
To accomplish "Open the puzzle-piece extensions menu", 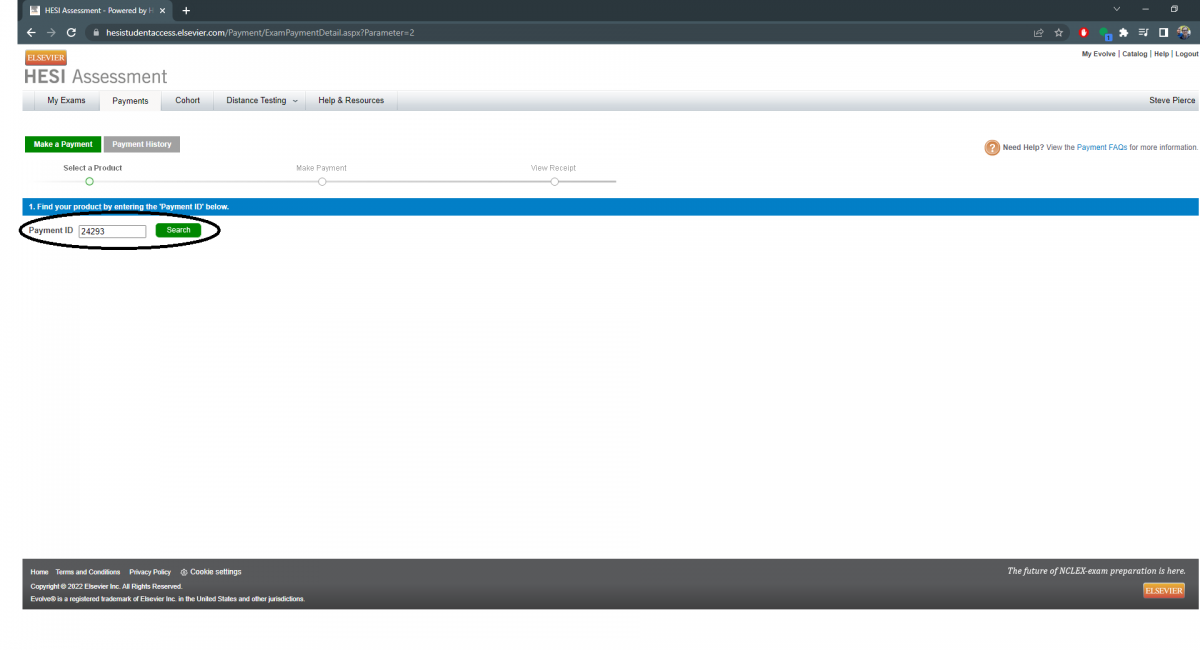I will pyautogui.click(x=1124, y=32).
